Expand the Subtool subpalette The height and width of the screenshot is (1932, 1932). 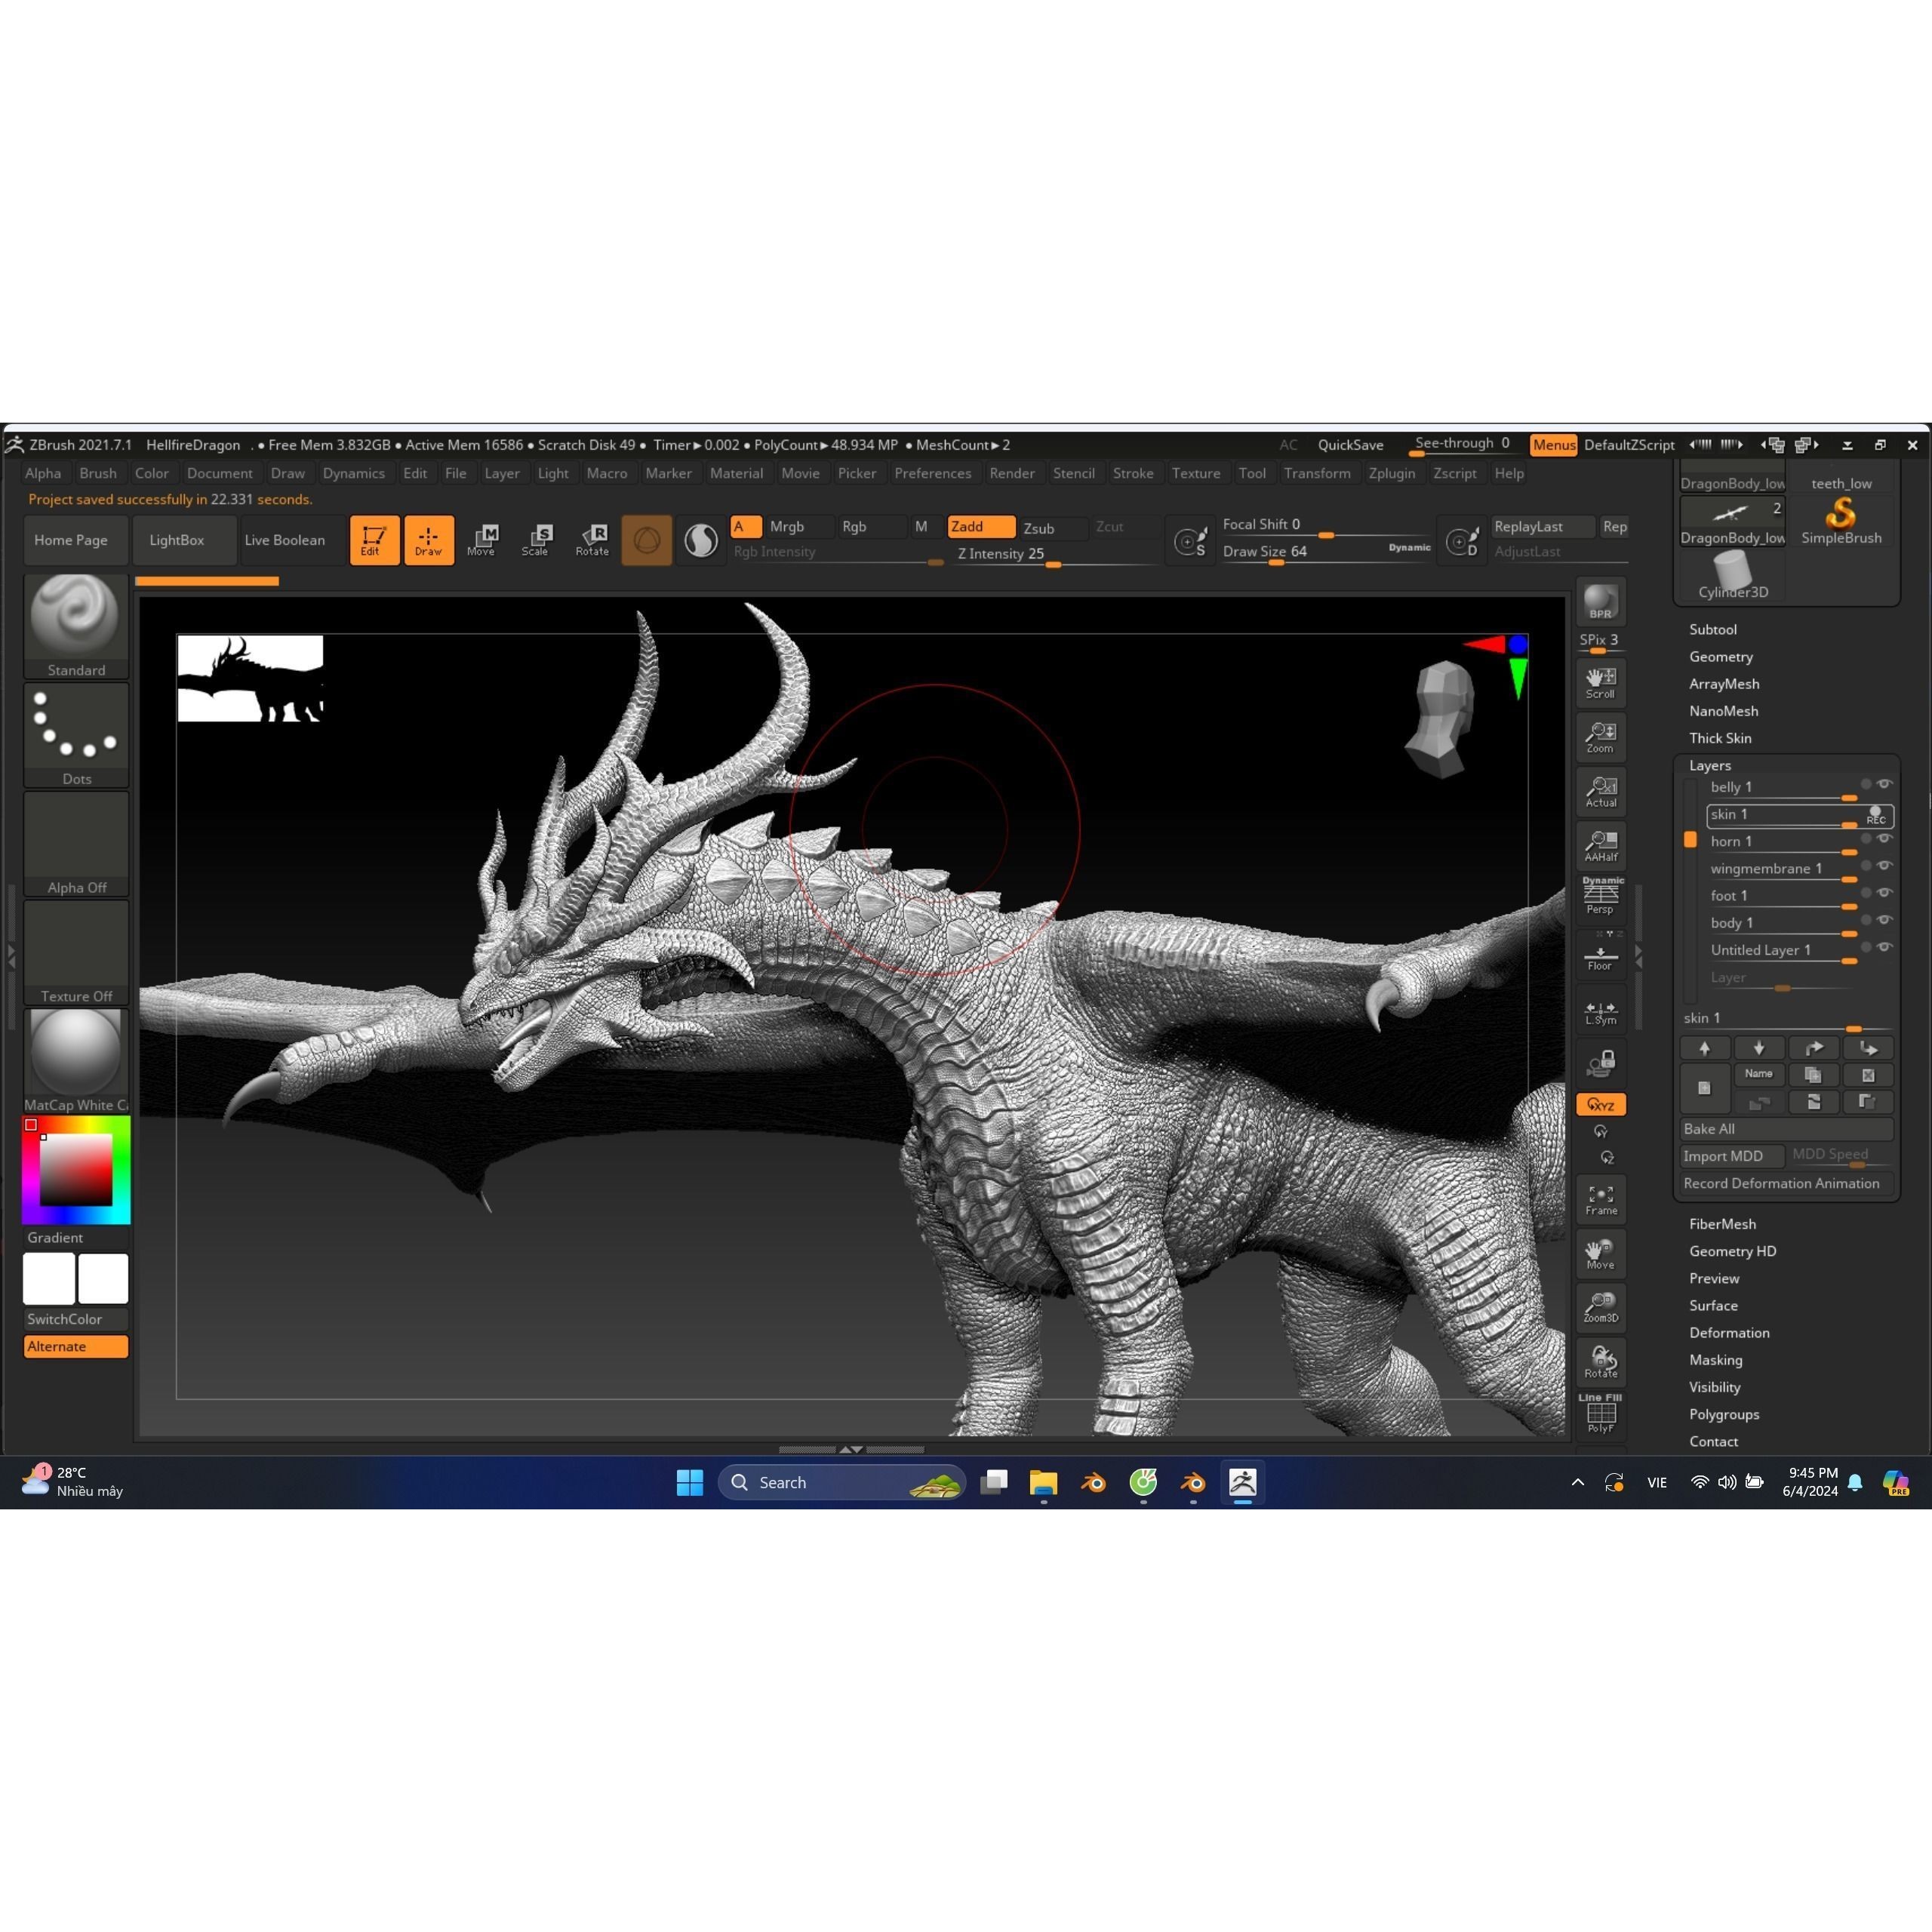pyautogui.click(x=1713, y=629)
